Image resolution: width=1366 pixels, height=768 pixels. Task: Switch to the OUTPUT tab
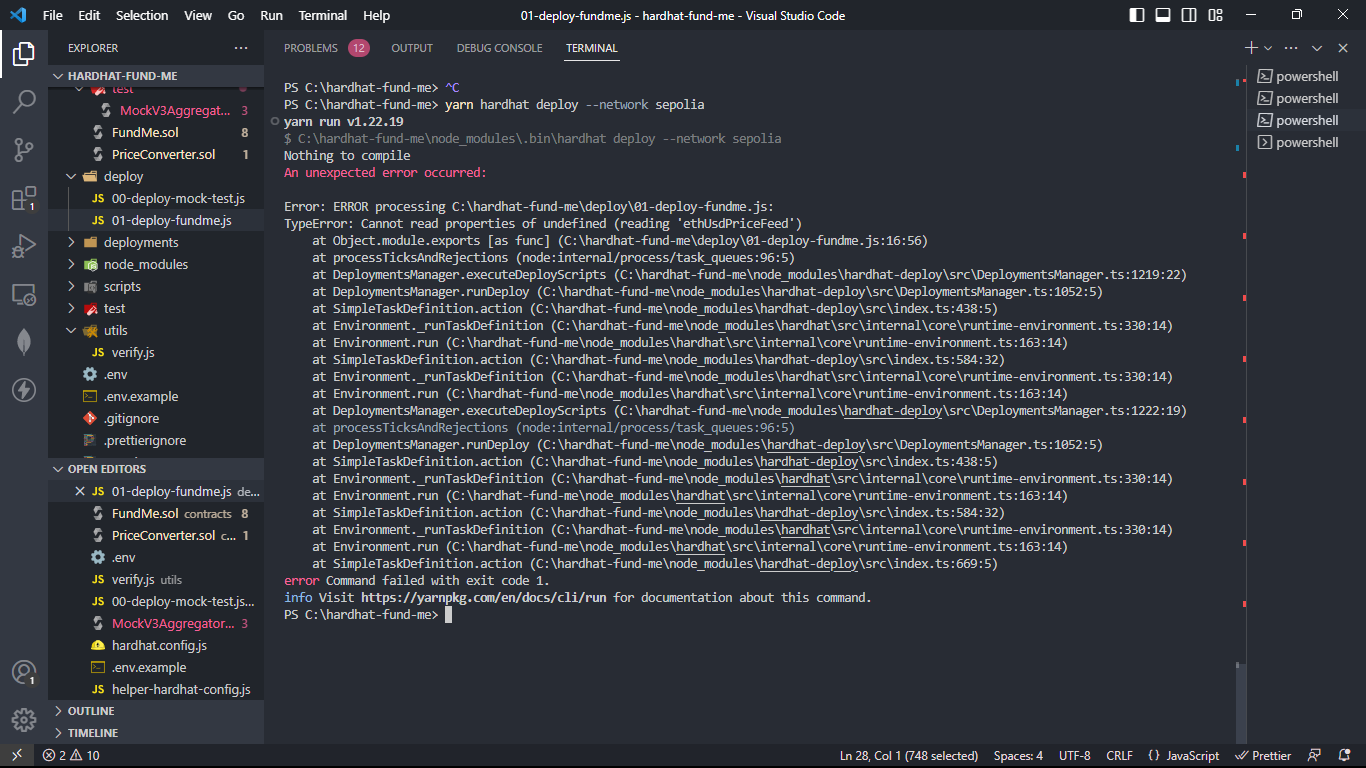click(x=412, y=48)
